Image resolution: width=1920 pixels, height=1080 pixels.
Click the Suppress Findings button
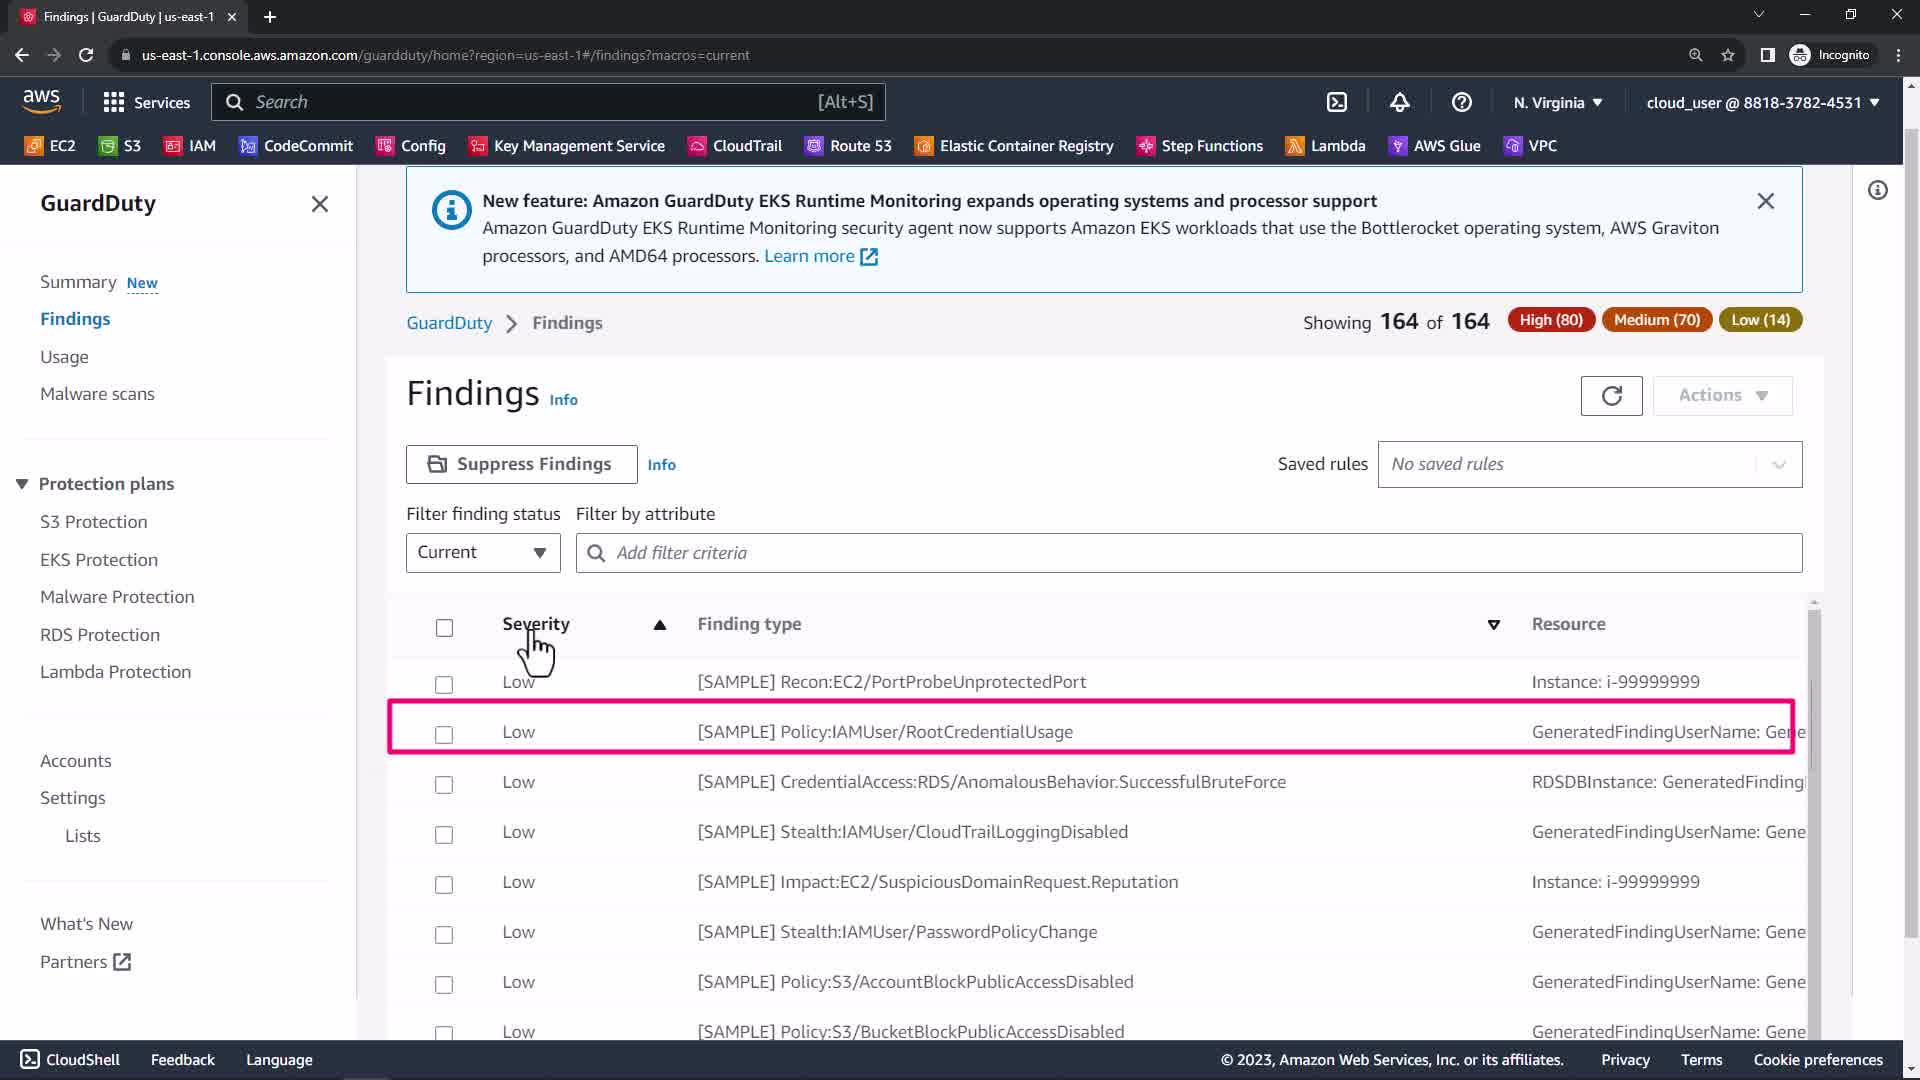(521, 464)
